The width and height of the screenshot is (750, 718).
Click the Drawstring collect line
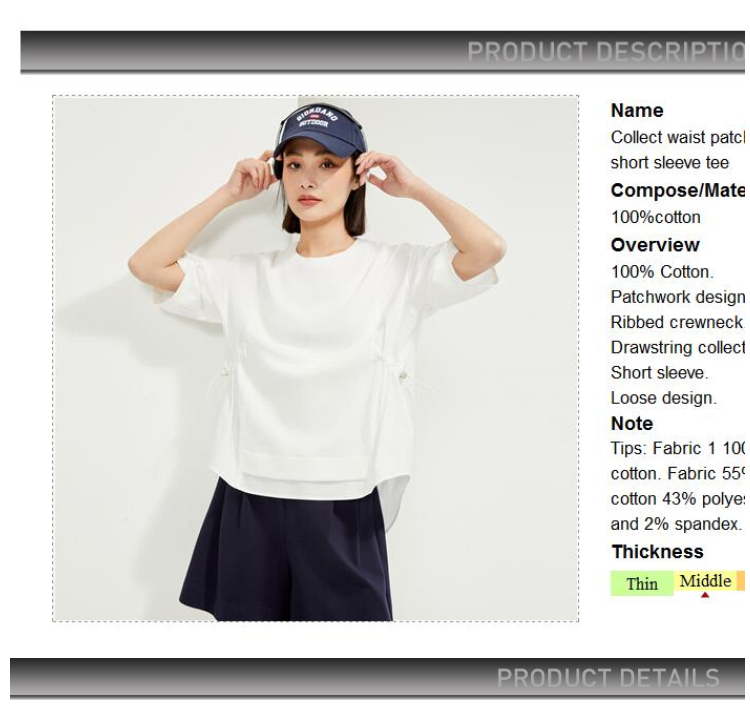(x=678, y=348)
